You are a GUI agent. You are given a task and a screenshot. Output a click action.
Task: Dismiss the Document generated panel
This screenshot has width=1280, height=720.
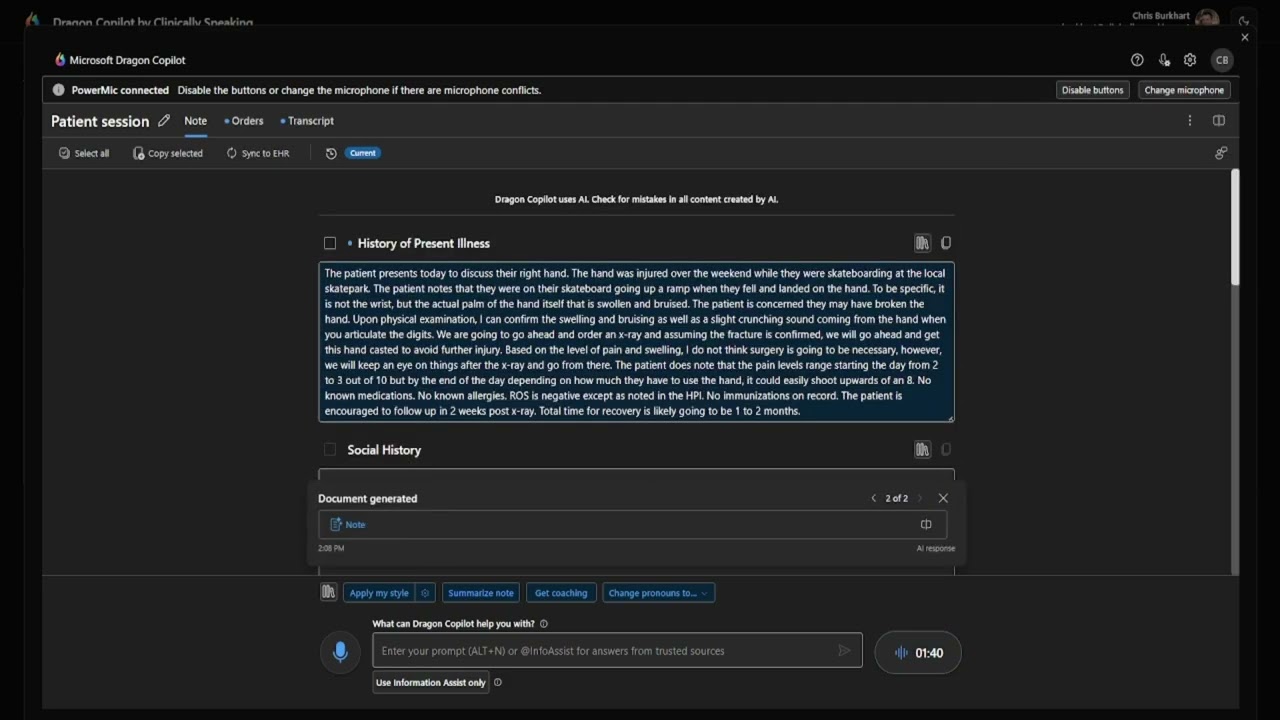coord(943,498)
